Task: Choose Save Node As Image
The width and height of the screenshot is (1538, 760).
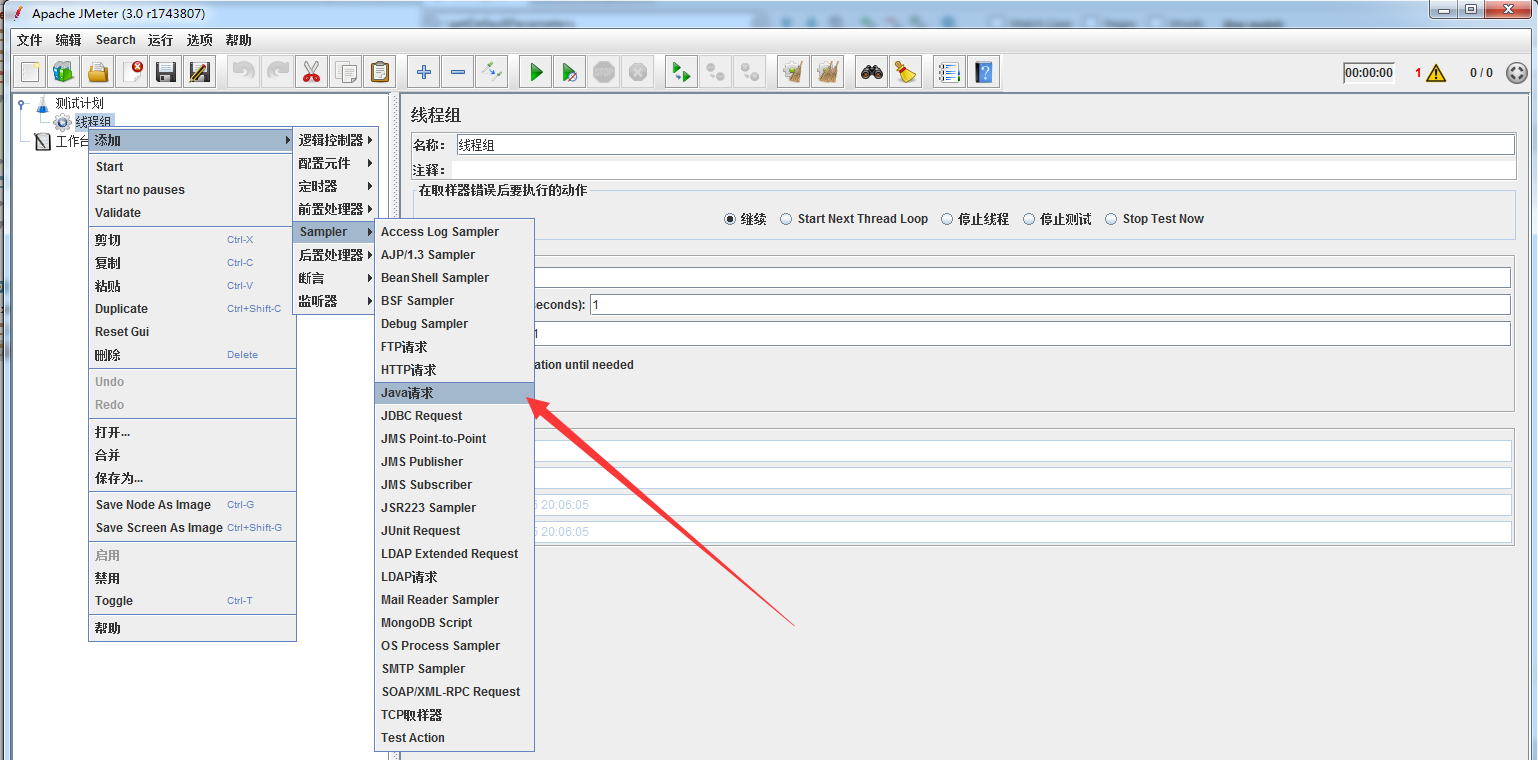Action: (192, 505)
